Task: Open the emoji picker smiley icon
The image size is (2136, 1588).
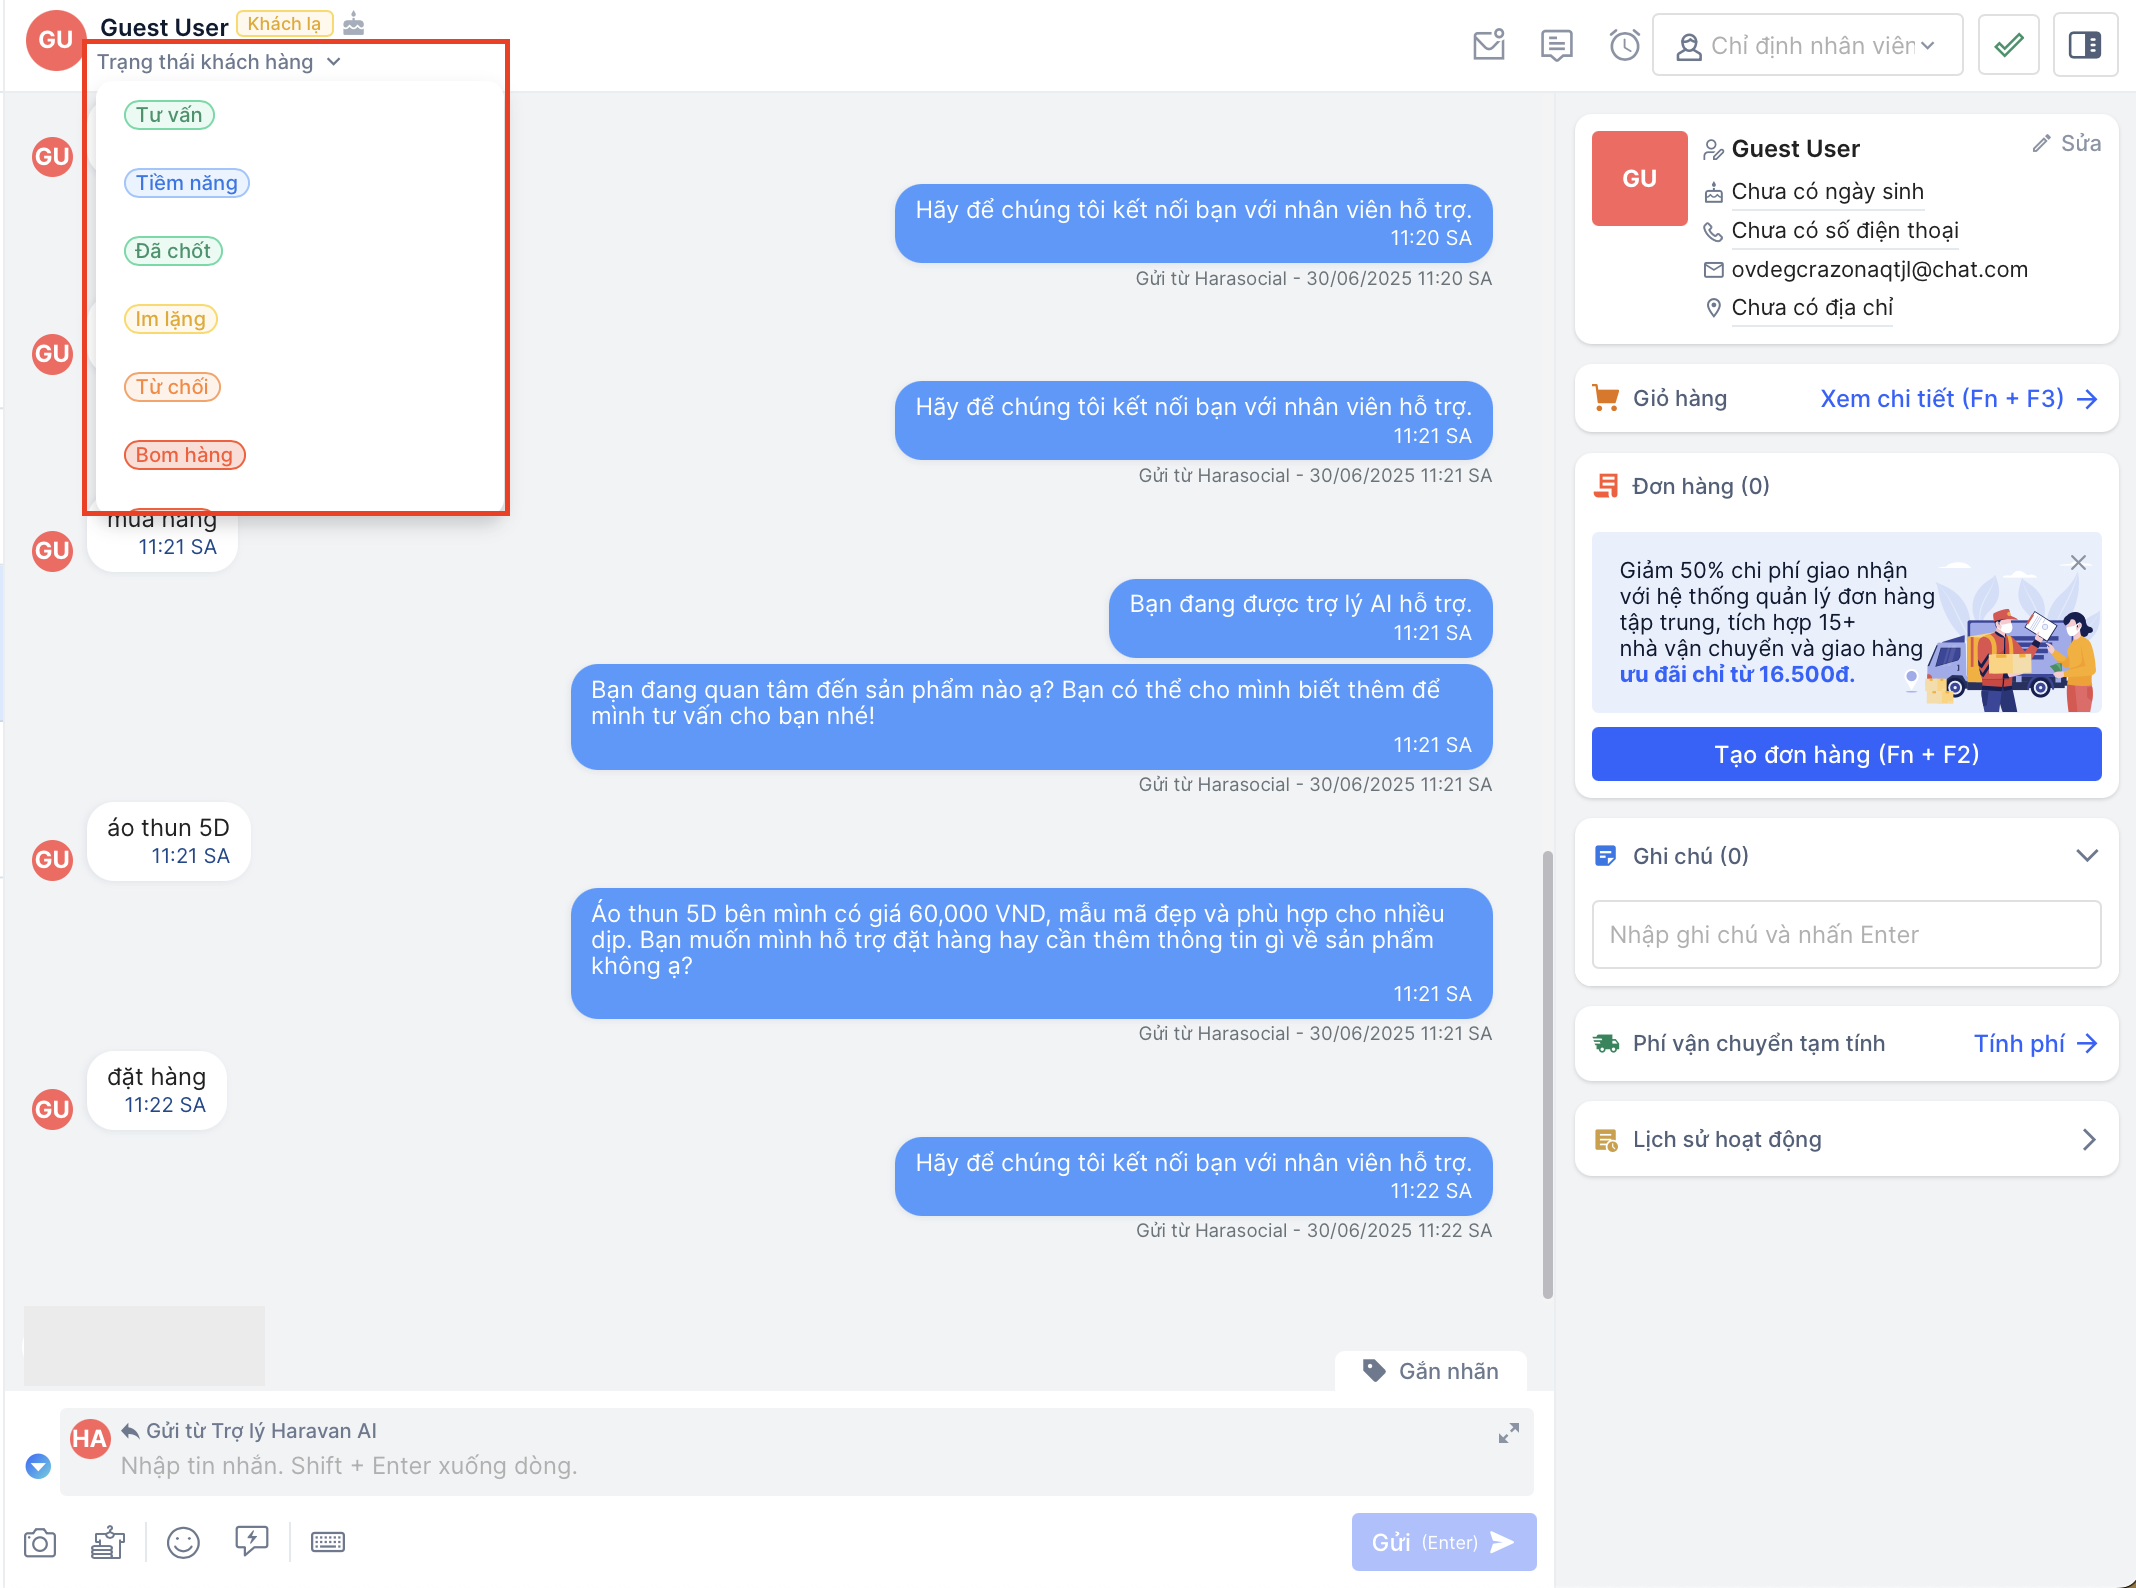Action: (183, 1543)
